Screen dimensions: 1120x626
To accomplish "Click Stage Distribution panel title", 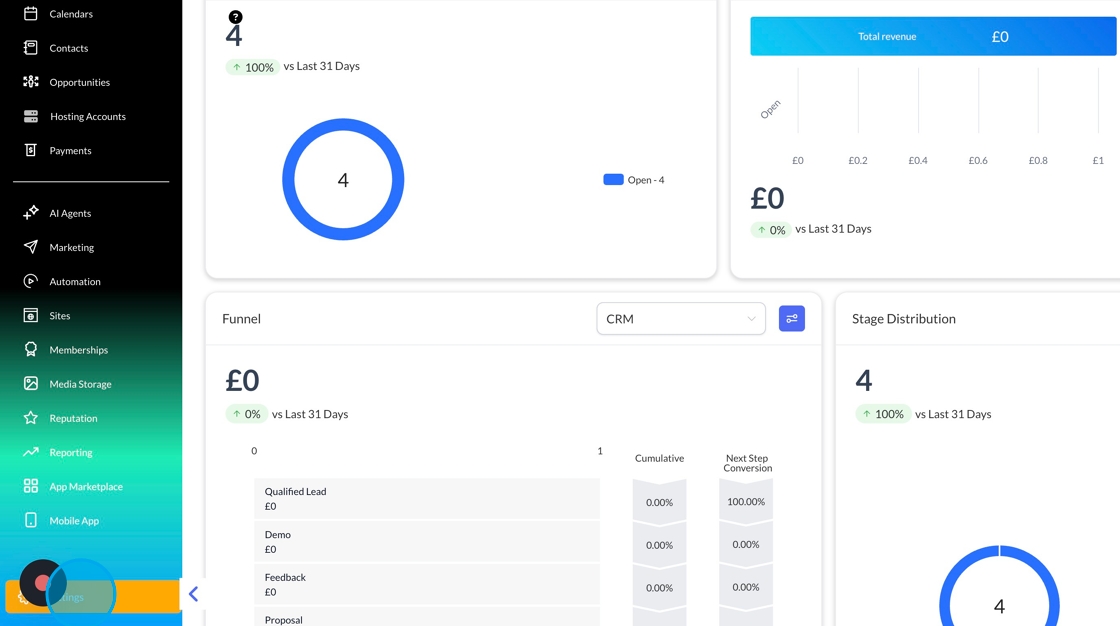I will (x=904, y=319).
